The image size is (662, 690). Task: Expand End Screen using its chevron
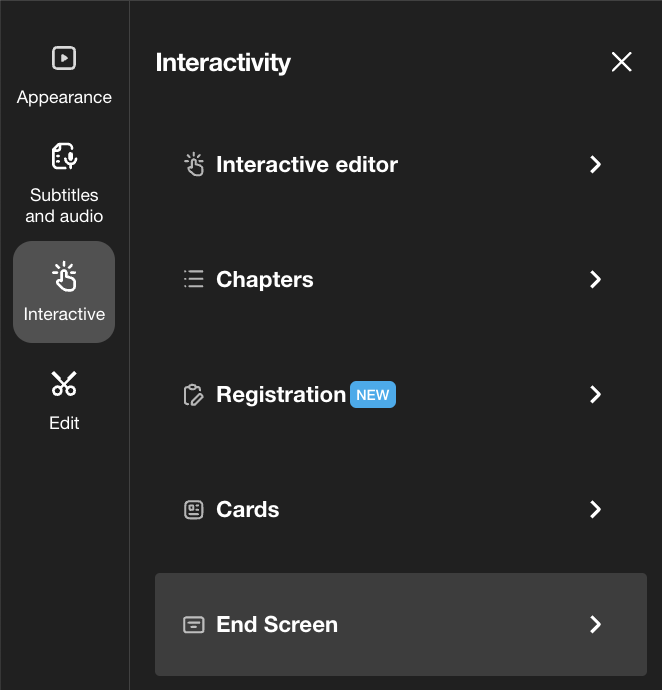pos(596,625)
